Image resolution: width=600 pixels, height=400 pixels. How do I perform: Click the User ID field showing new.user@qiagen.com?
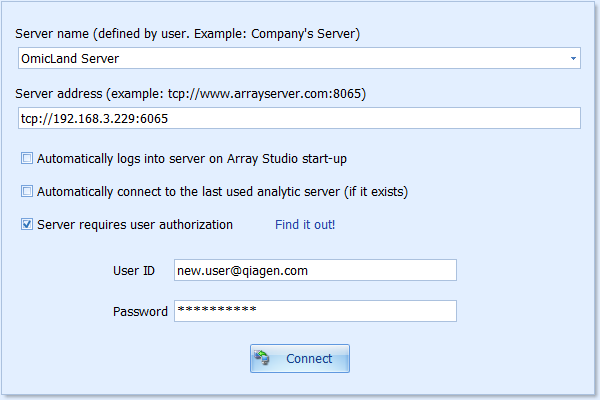tap(315, 270)
